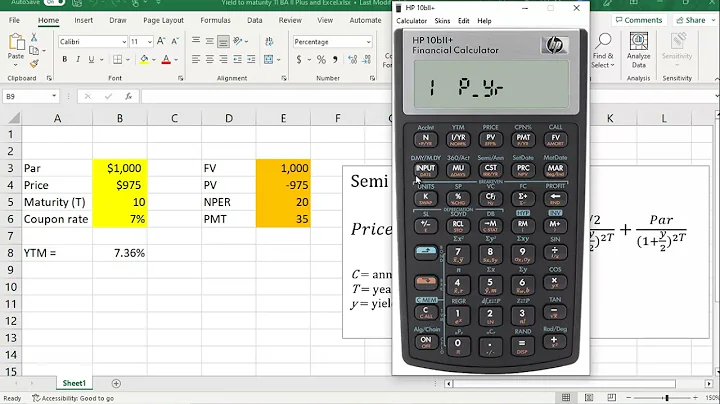The width and height of the screenshot is (720, 404).
Task: Toggle the AutoSave switch
Action: (54, 2)
